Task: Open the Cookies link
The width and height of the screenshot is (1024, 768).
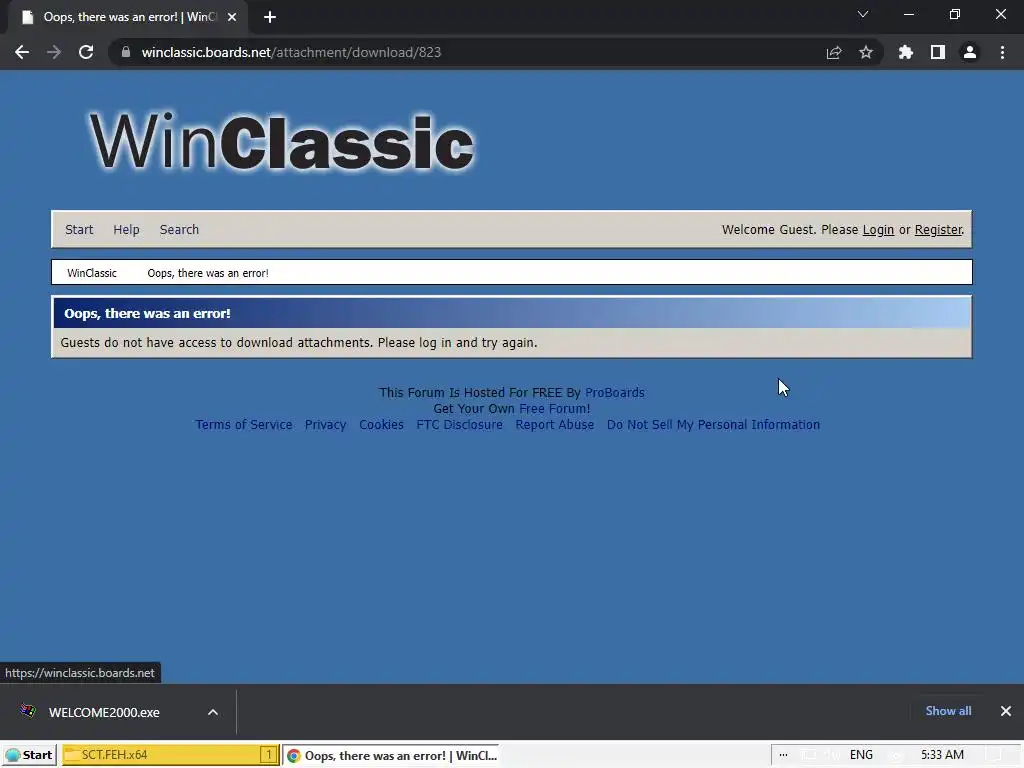Action: [381, 424]
